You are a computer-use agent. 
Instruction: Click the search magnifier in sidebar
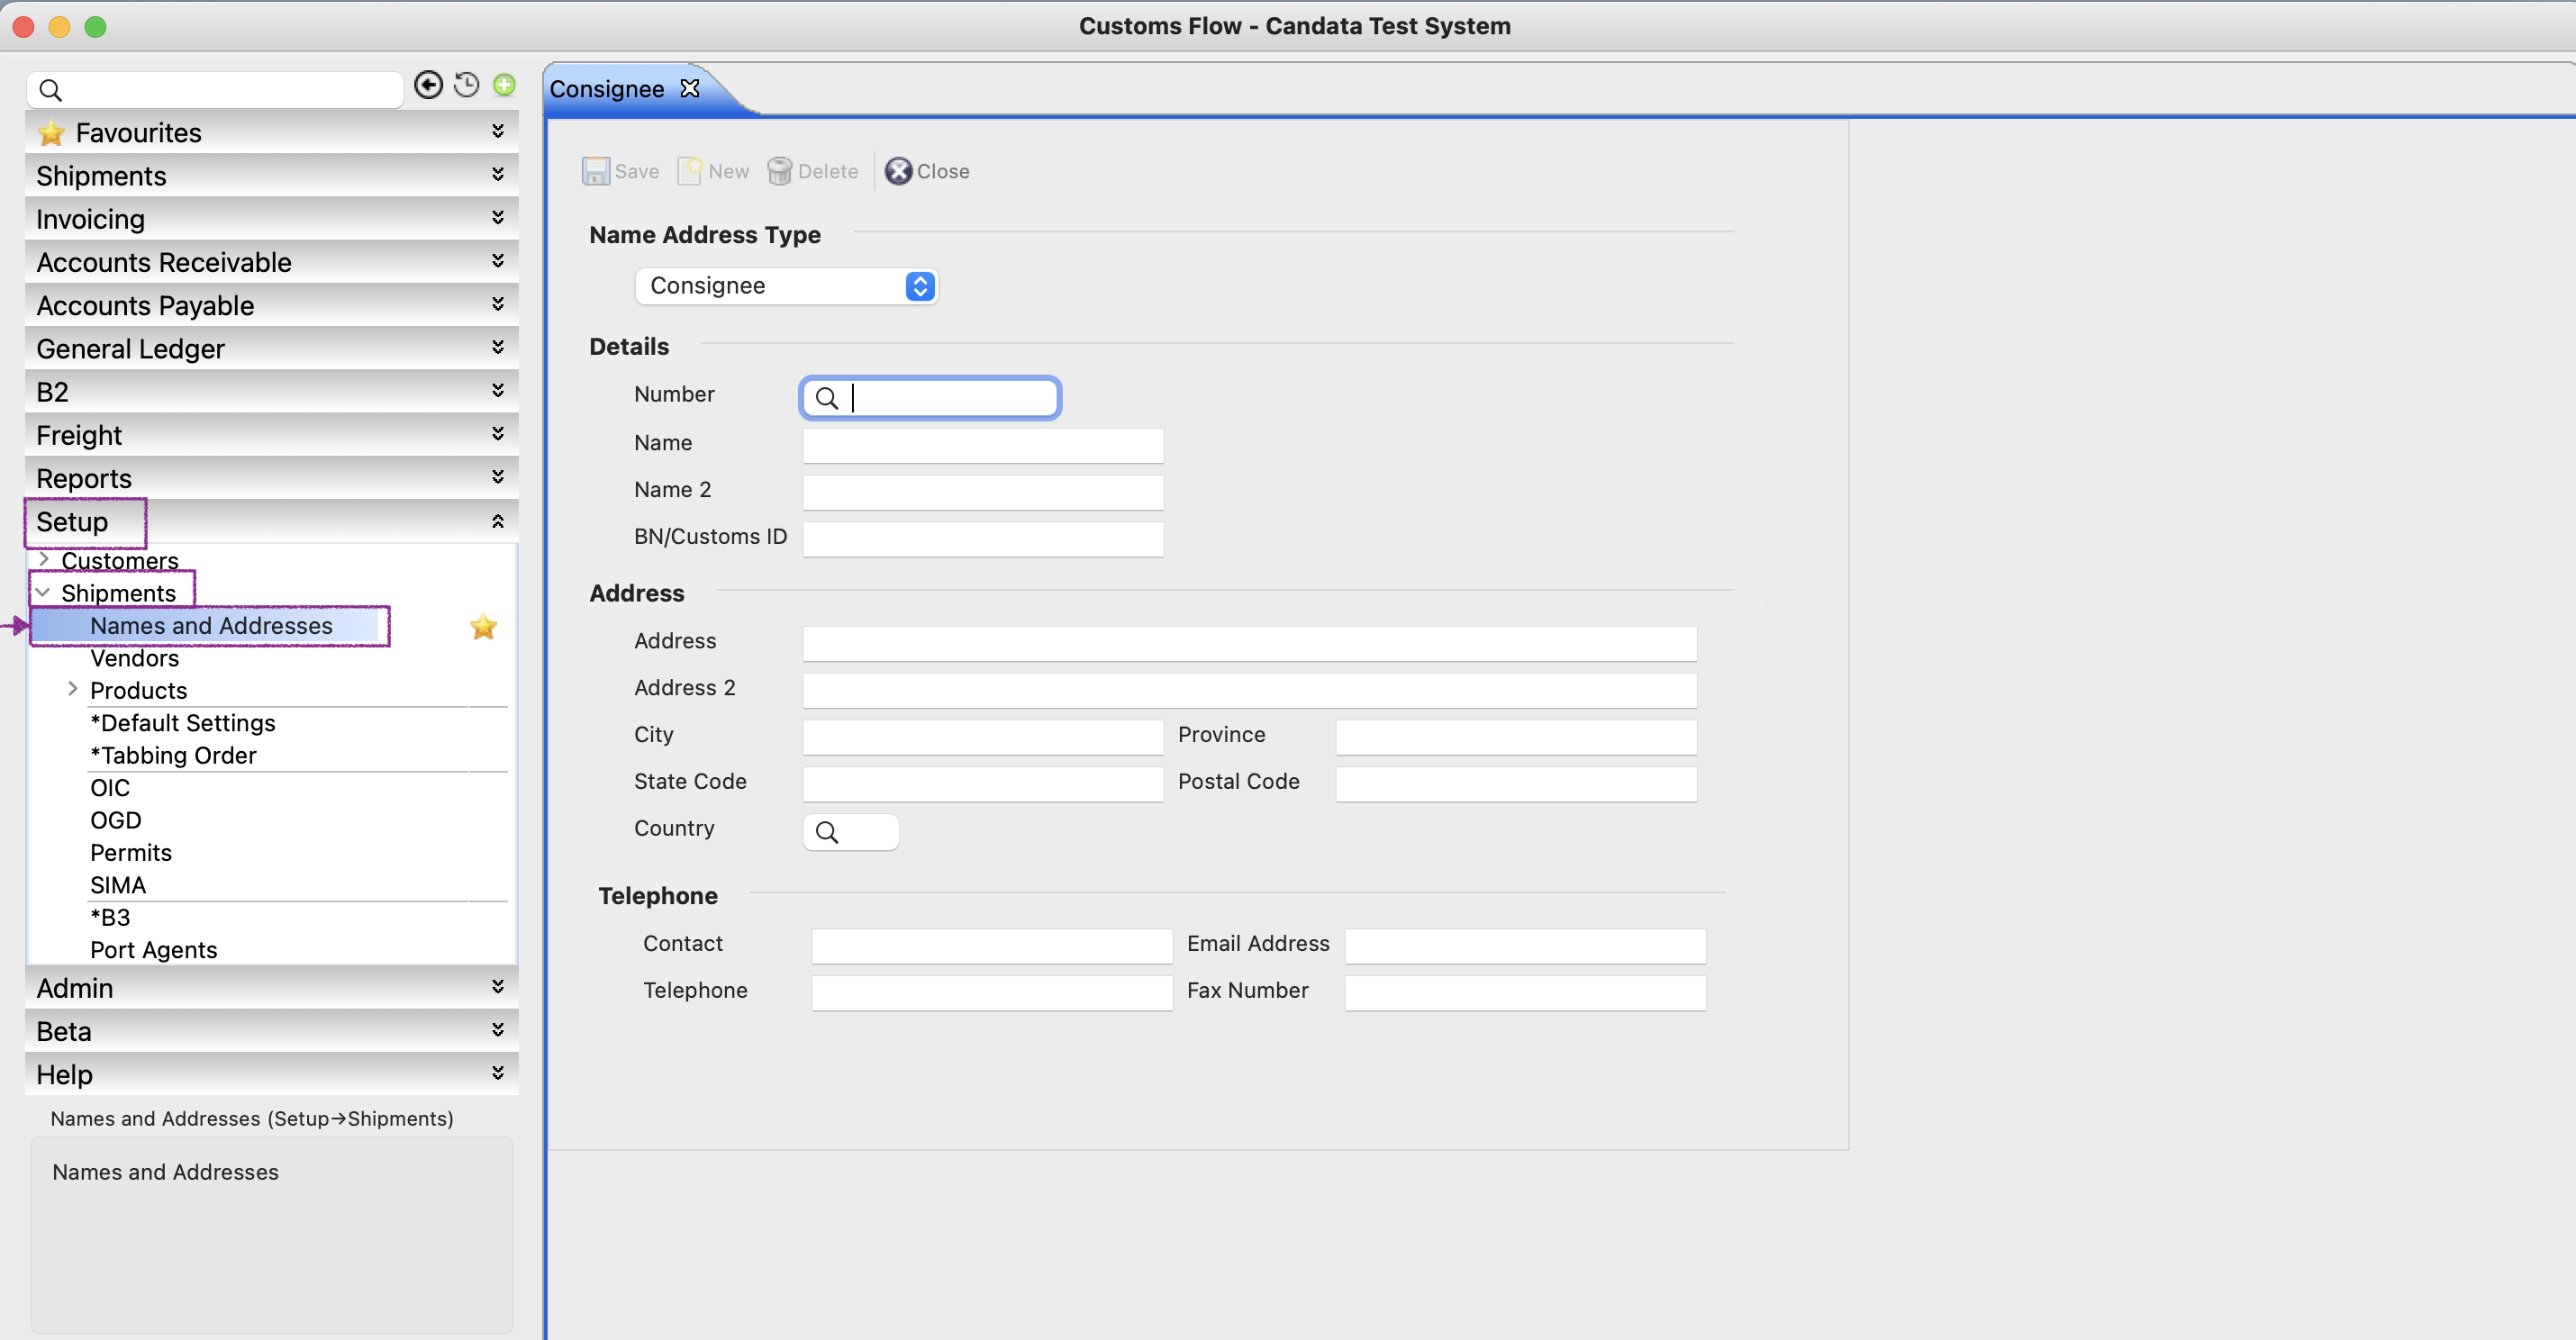50,90
